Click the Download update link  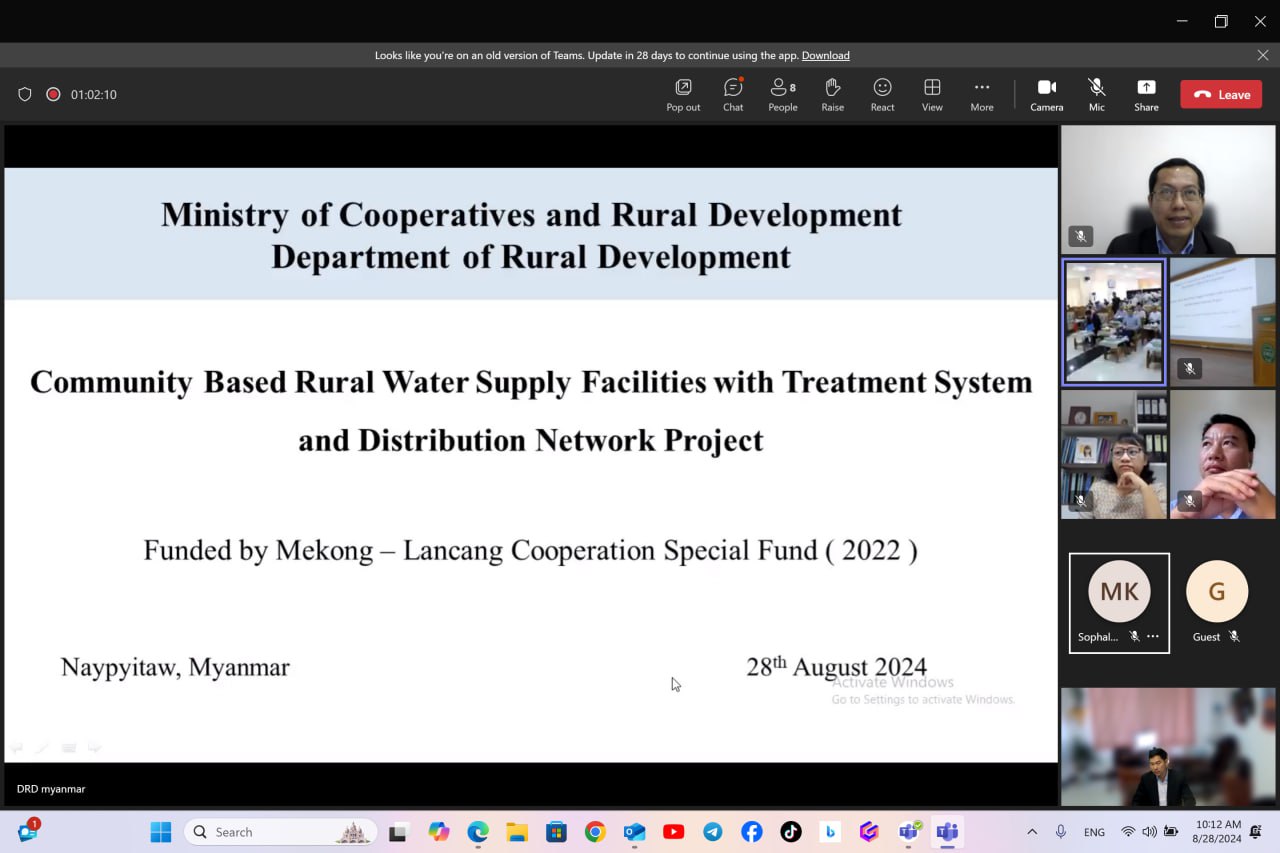coord(825,55)
